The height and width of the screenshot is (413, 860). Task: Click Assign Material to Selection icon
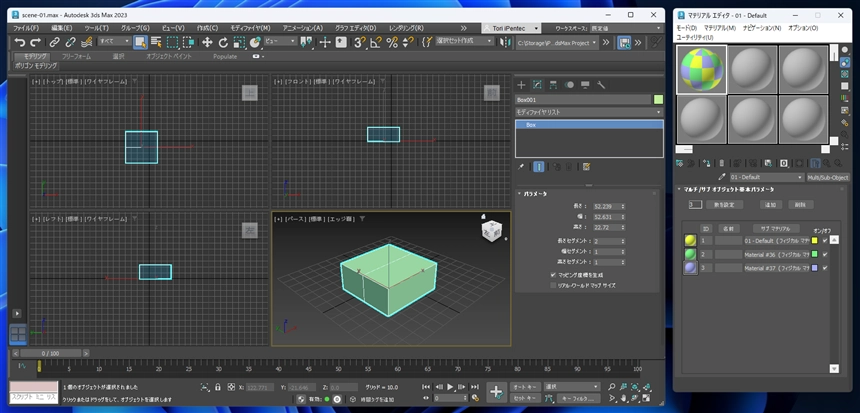(707, 163)
